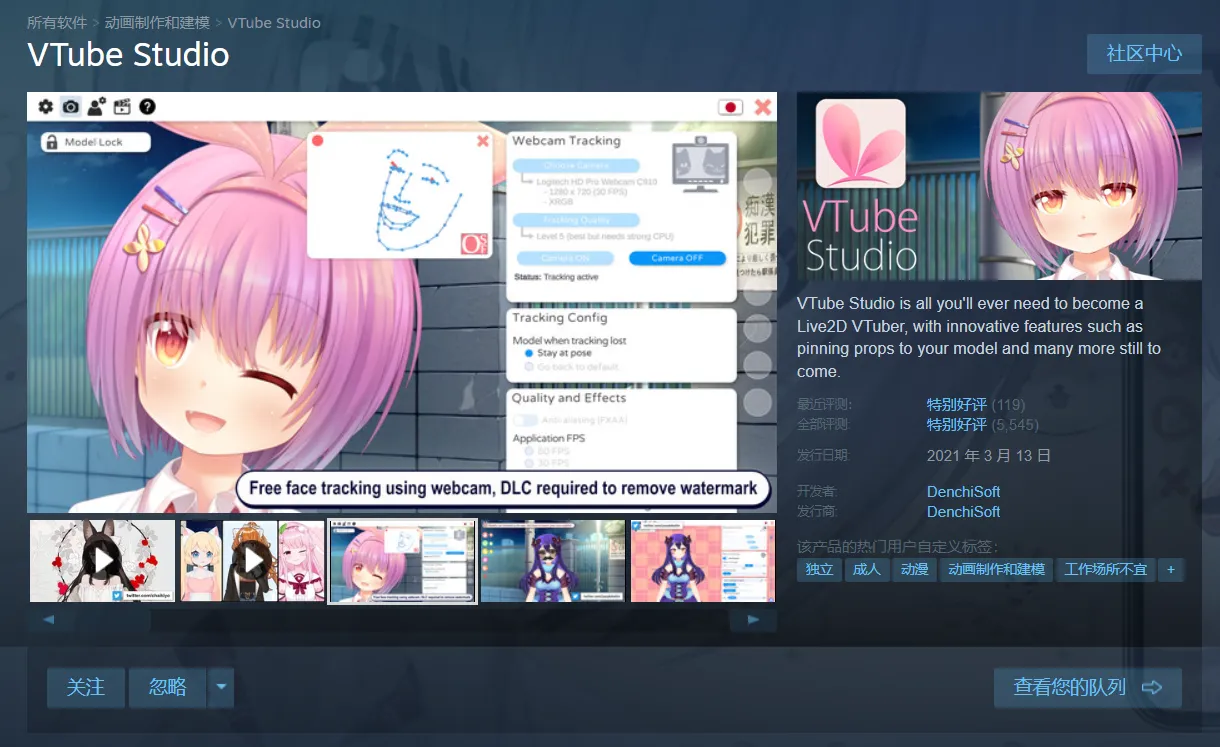Viewport: 1220px width, 747px height.
Task: Open the 动画制作和建模 breadcrumb link
Action: pos(157,22)
